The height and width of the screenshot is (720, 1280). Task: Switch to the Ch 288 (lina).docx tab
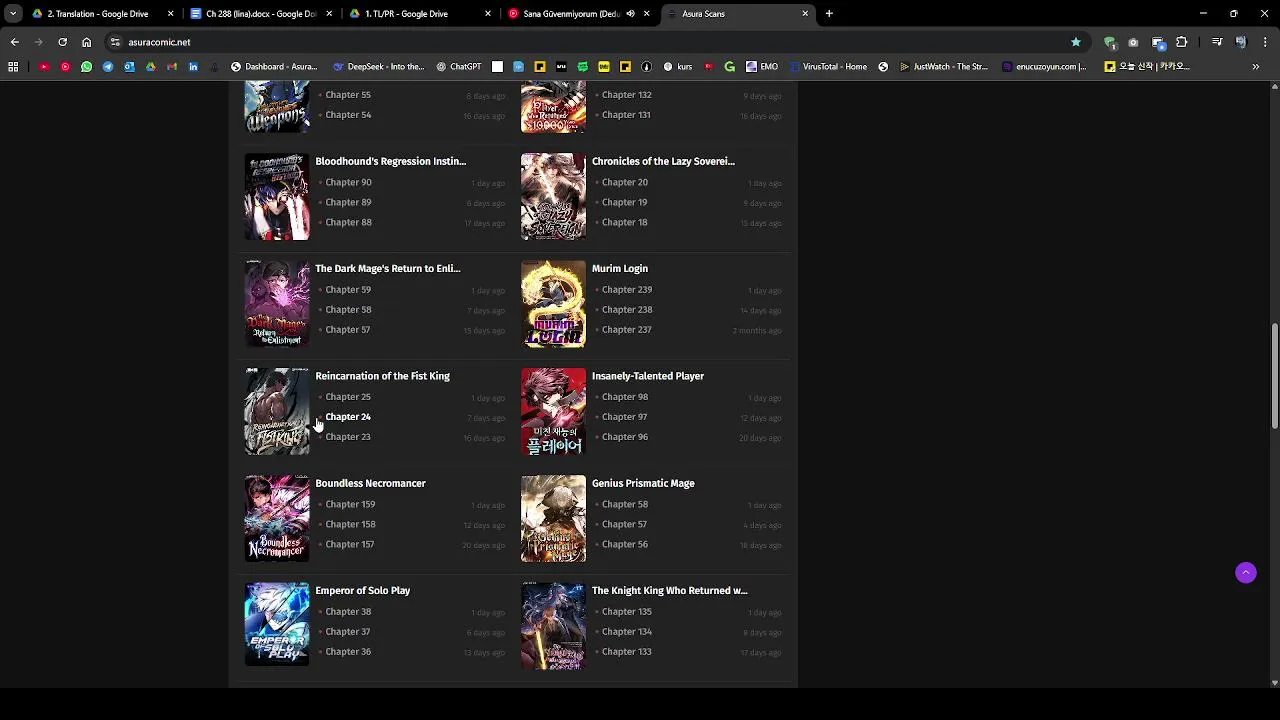262,14
